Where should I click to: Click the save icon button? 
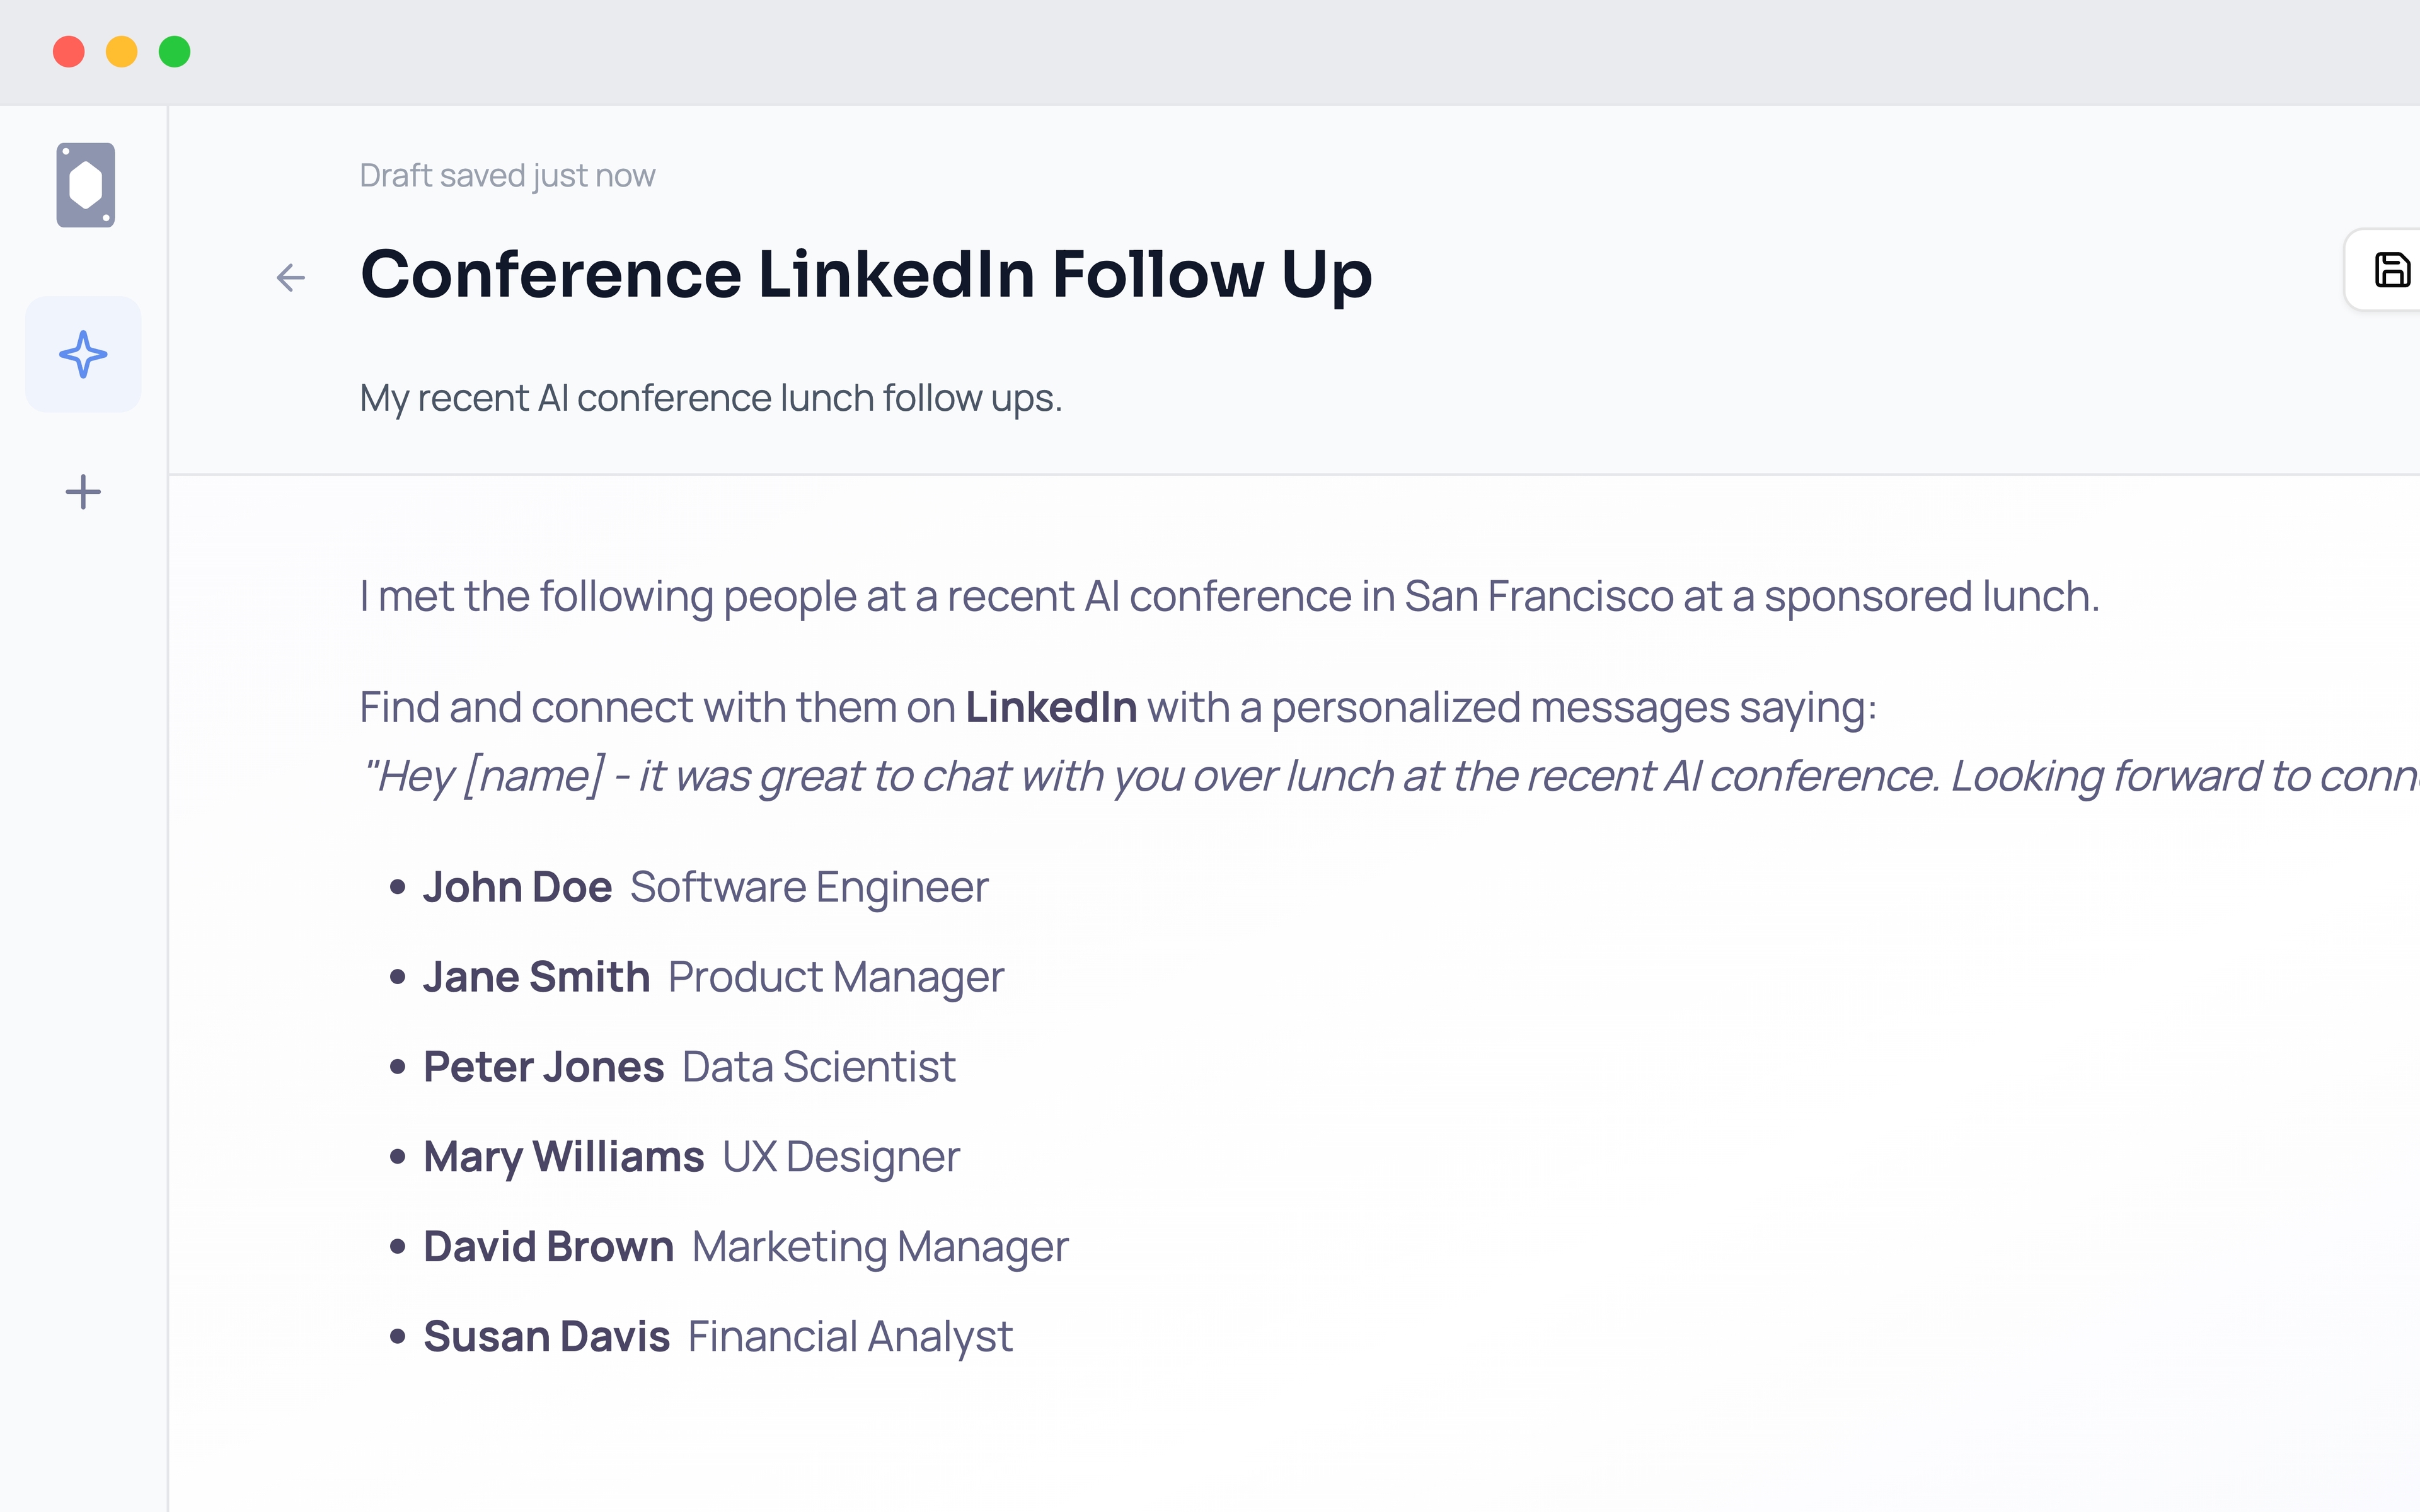click(x=2391, y=270)
